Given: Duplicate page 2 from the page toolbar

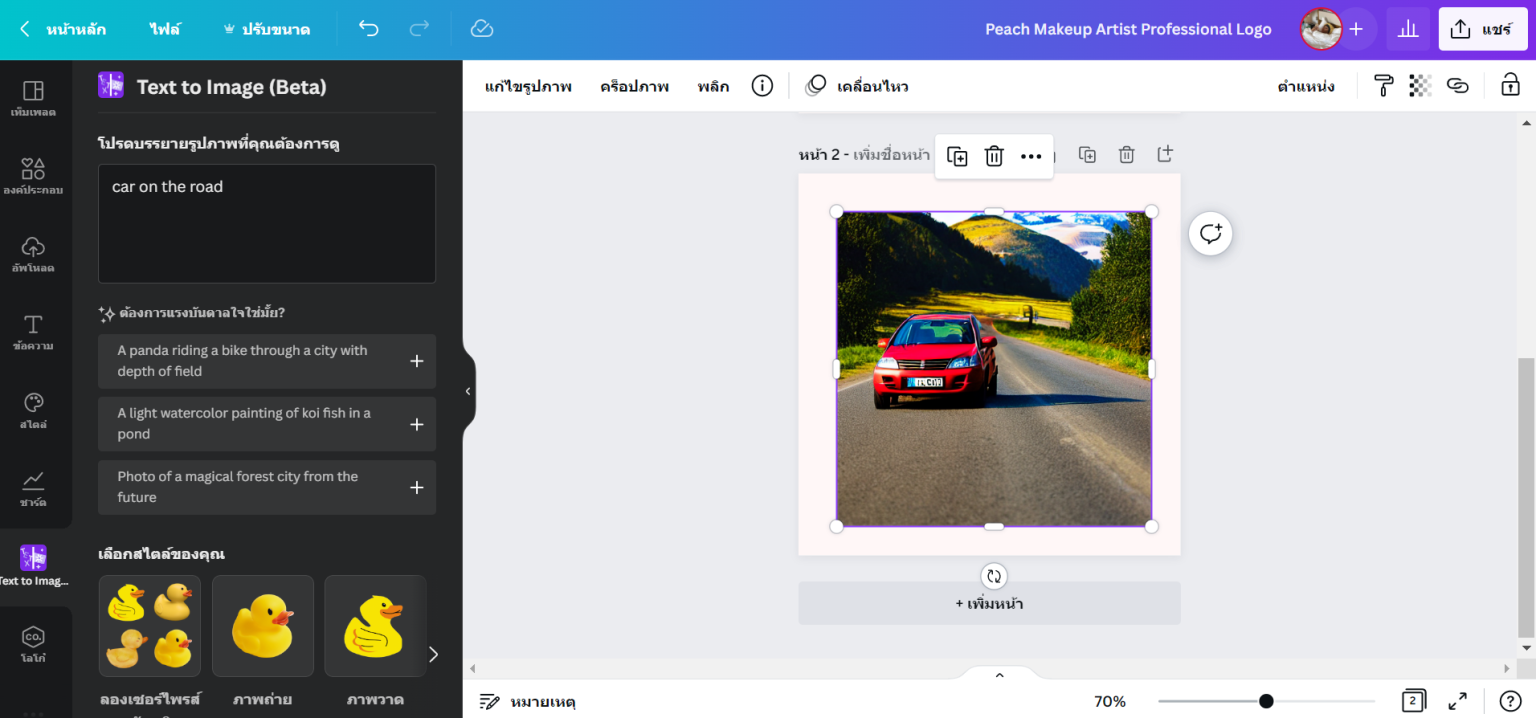Looking at the screenshot, I should (1087, 154).
